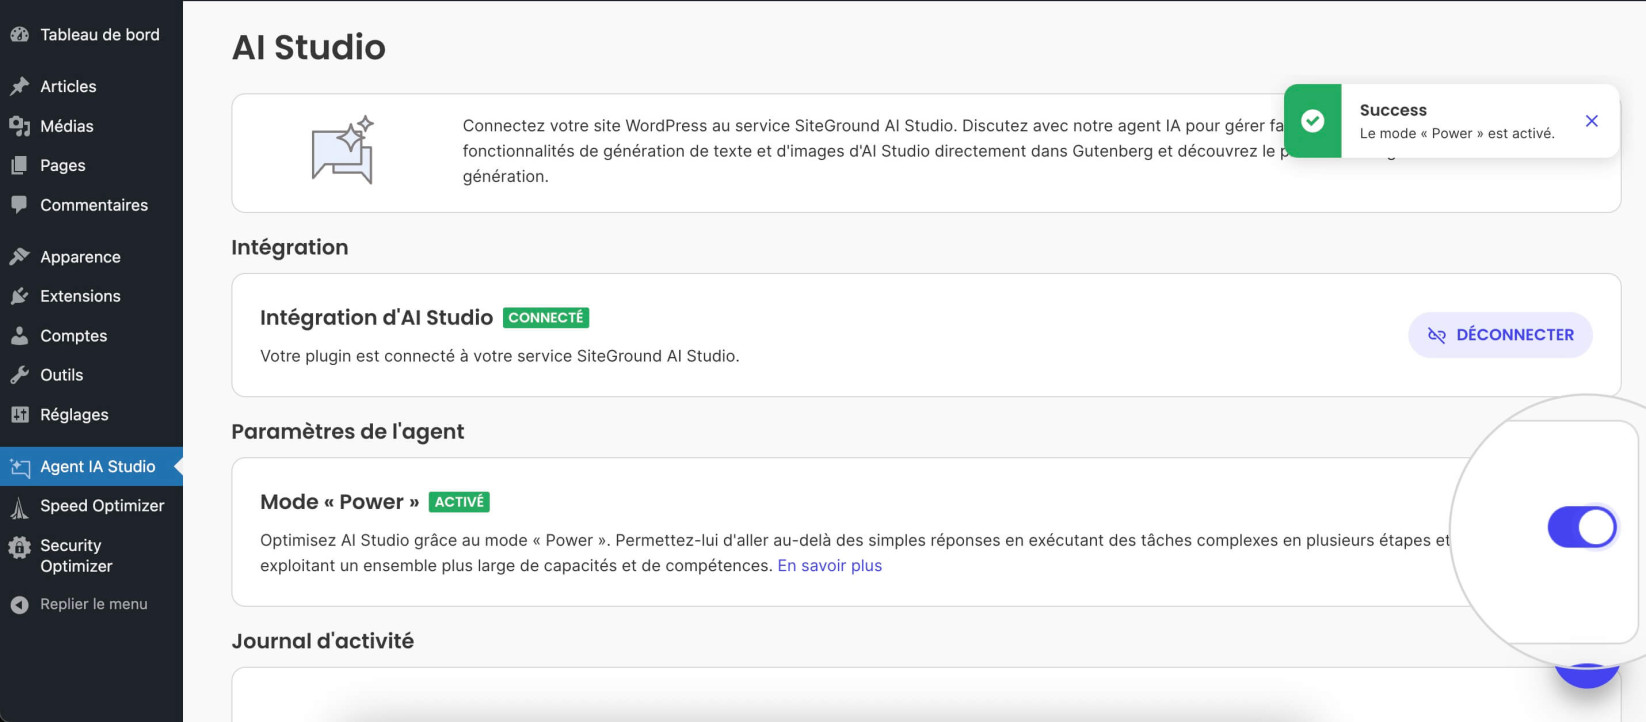
Task: Click the Extensions plug icon
Action: tap(19, 296)
